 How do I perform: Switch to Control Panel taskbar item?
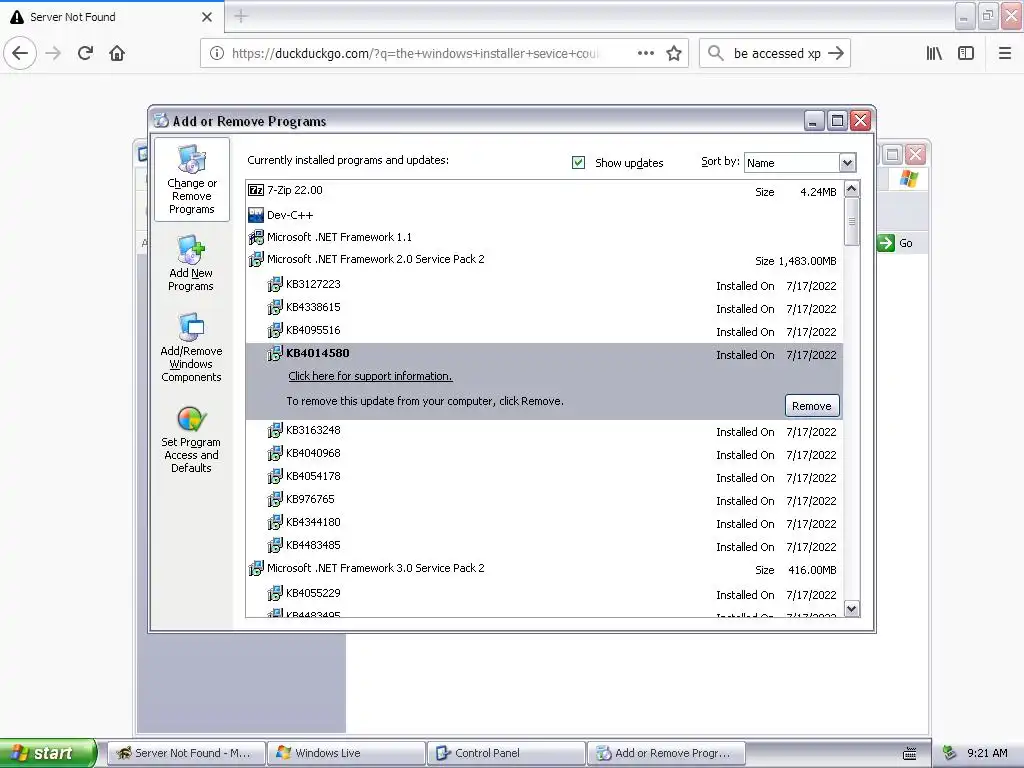pyautogui.click(x=506, y=753)
